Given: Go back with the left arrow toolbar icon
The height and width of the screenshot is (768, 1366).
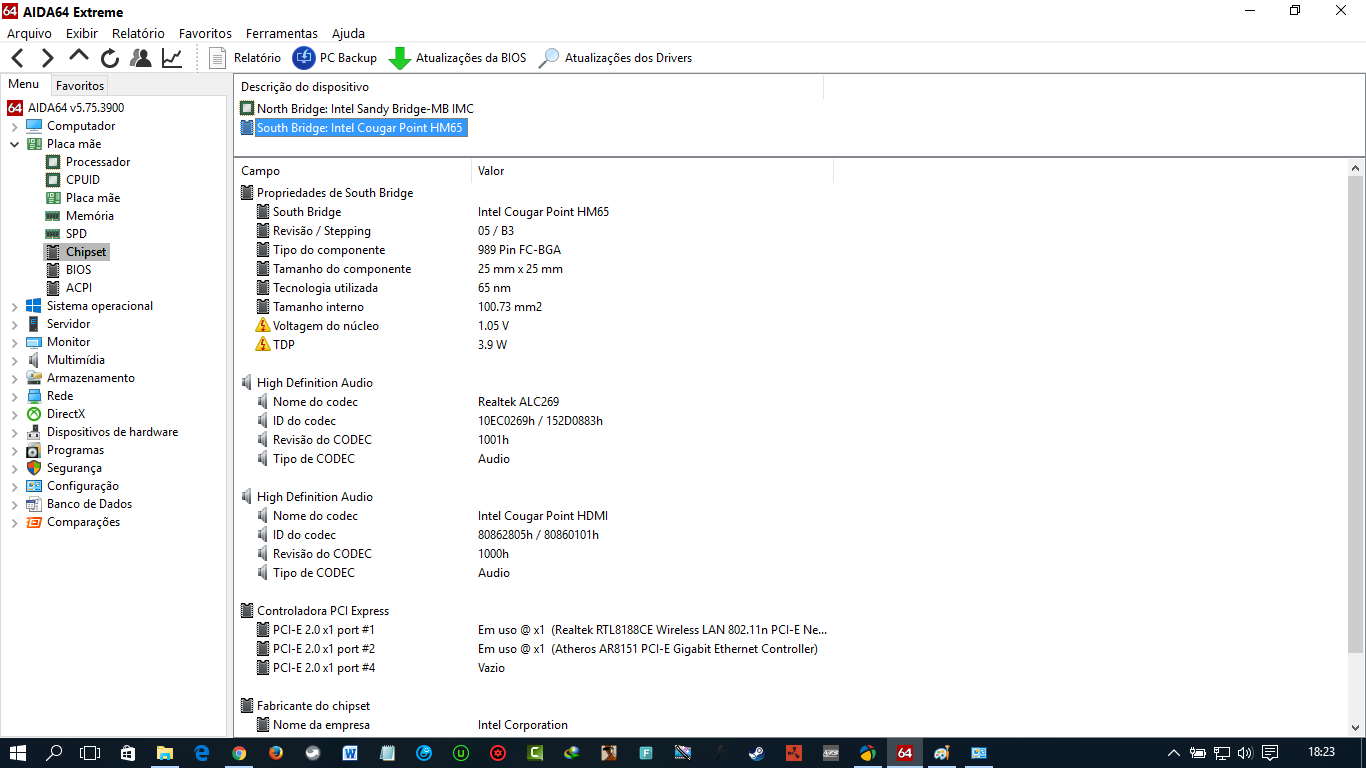Looking at the screenshot, I should (x=17, y=58).
